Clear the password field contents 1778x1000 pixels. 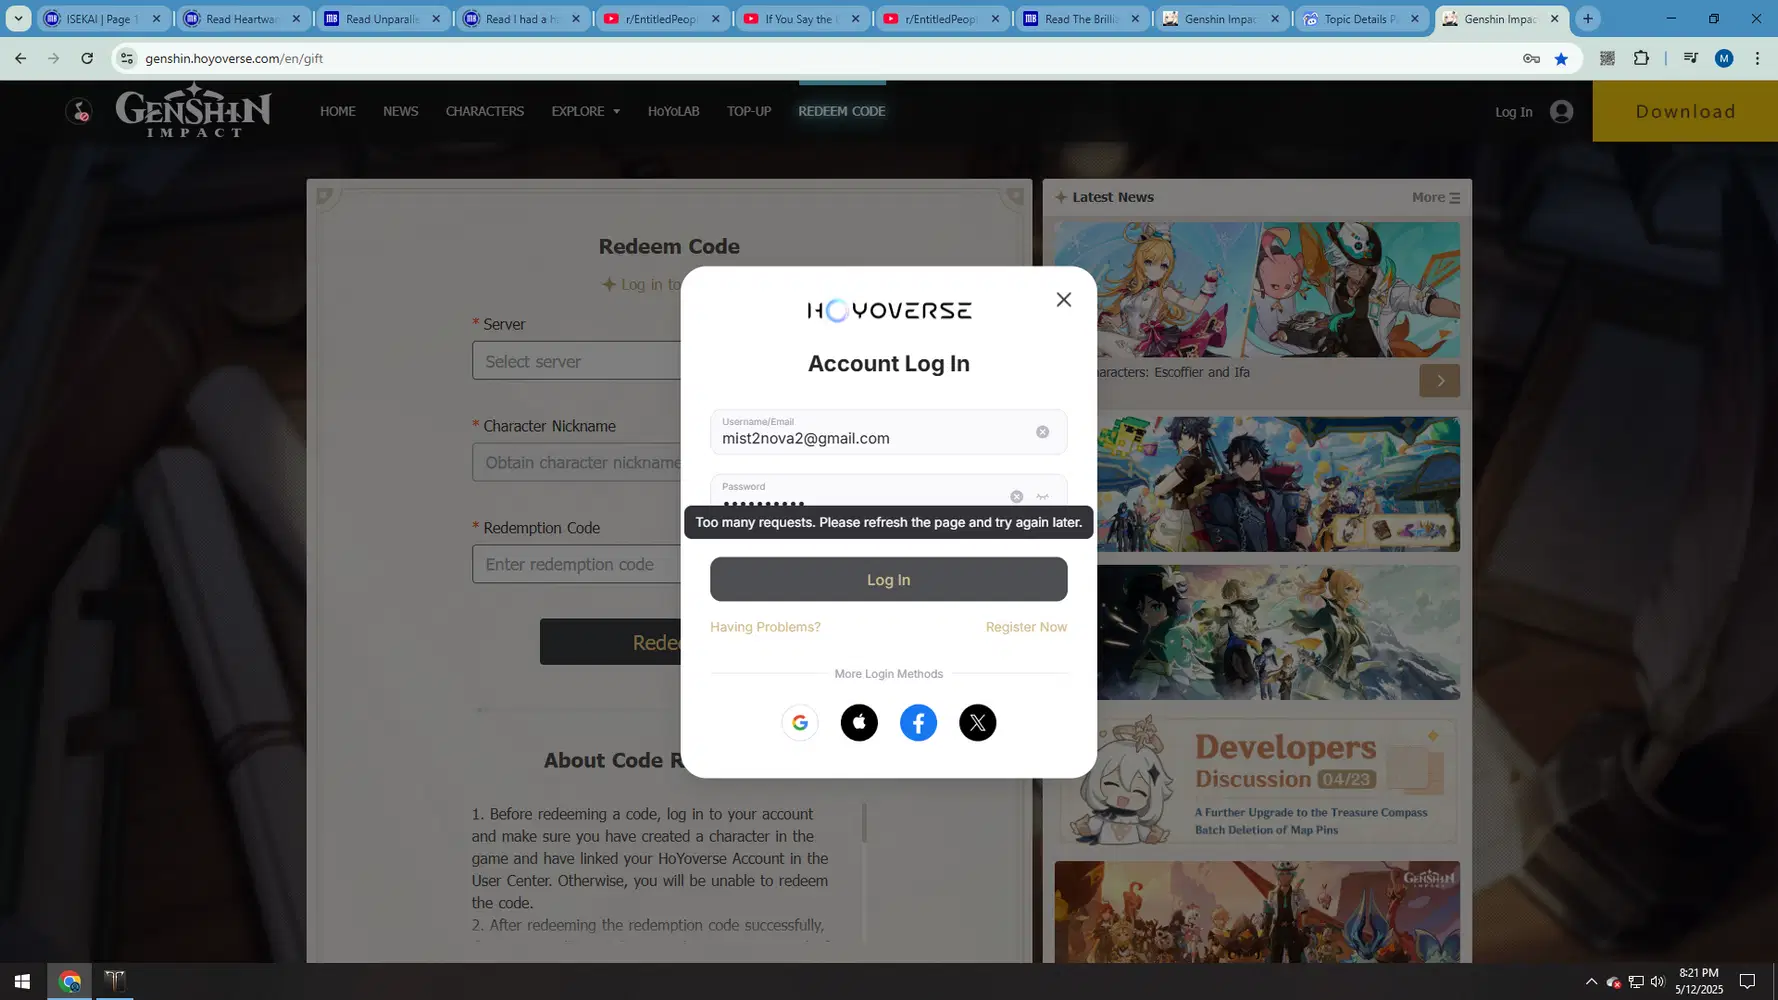pyautogui.click(x=1016, y=497)
